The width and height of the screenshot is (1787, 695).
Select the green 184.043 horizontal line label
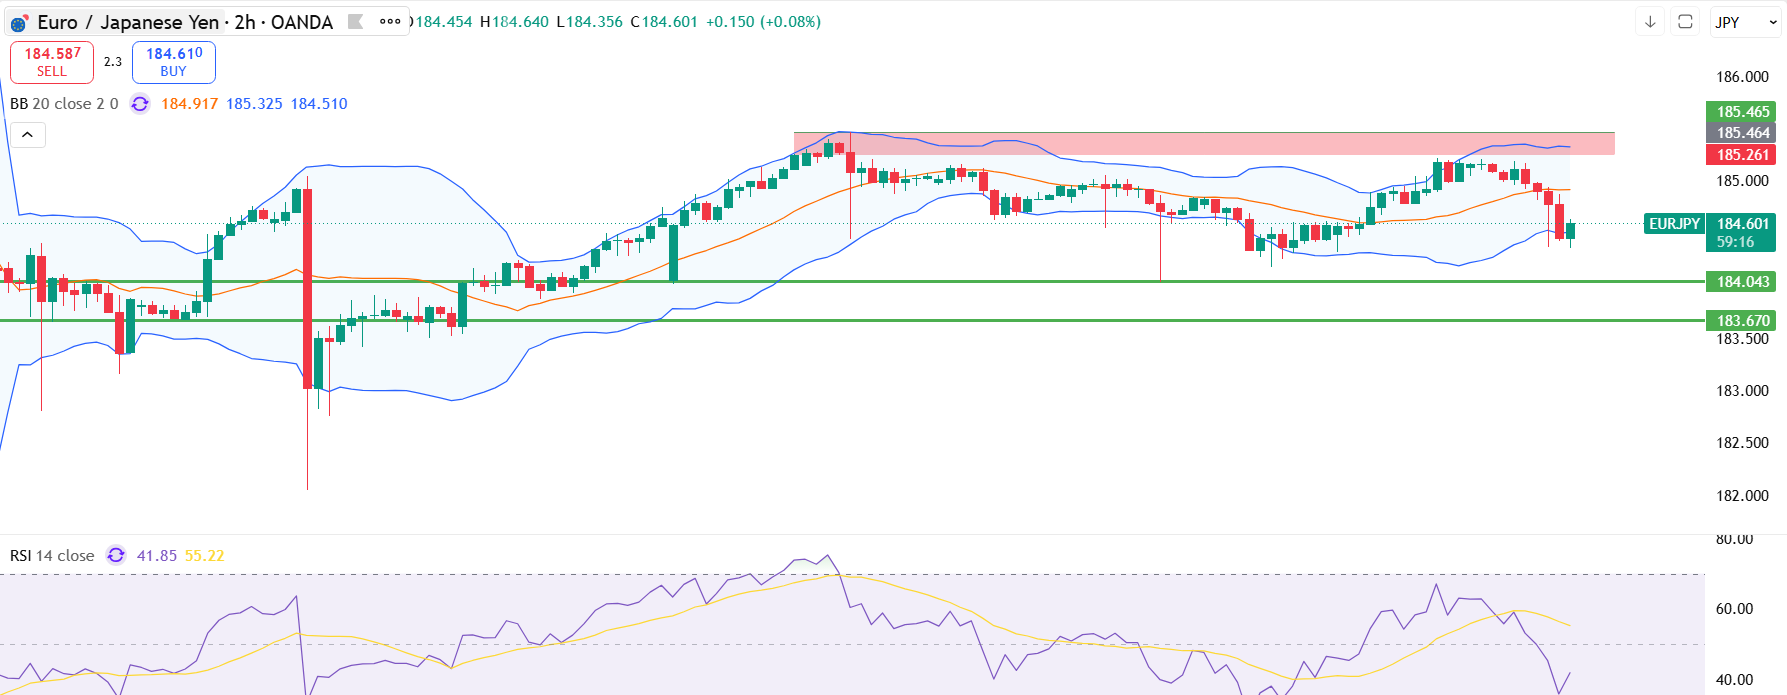pos(1743,282)
